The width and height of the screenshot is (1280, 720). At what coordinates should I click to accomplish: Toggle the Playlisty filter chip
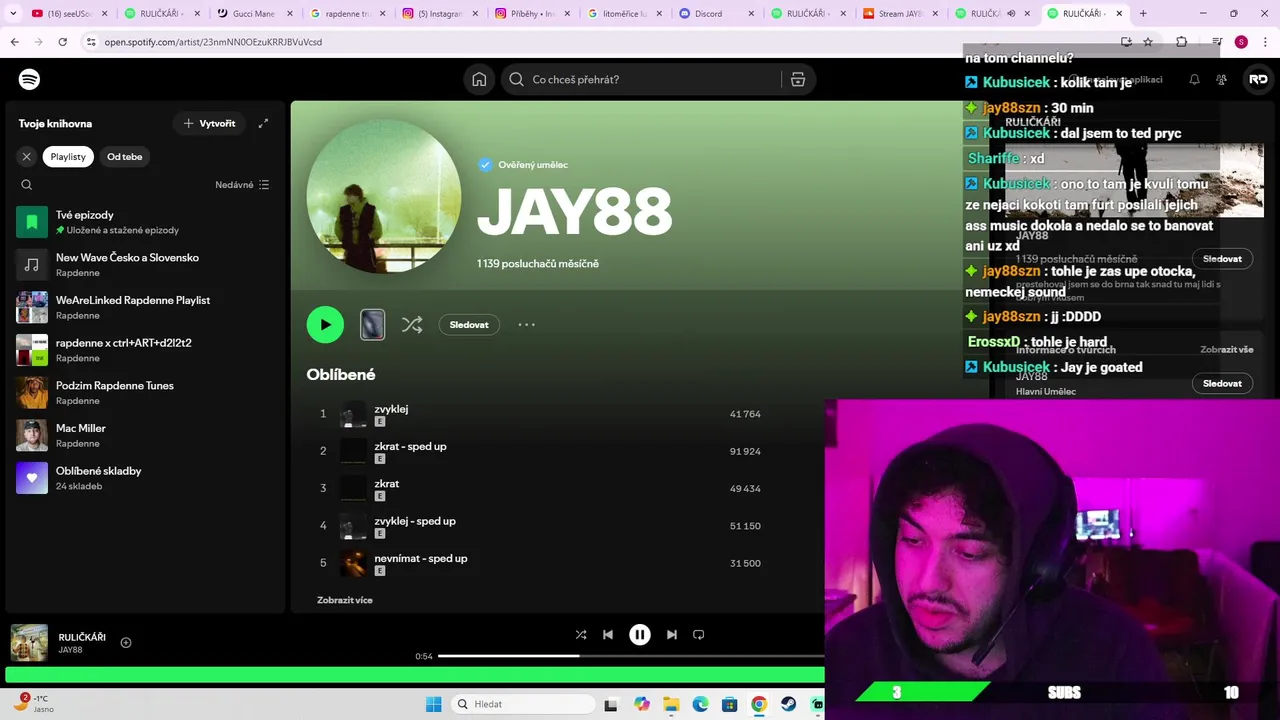(68, 156)
